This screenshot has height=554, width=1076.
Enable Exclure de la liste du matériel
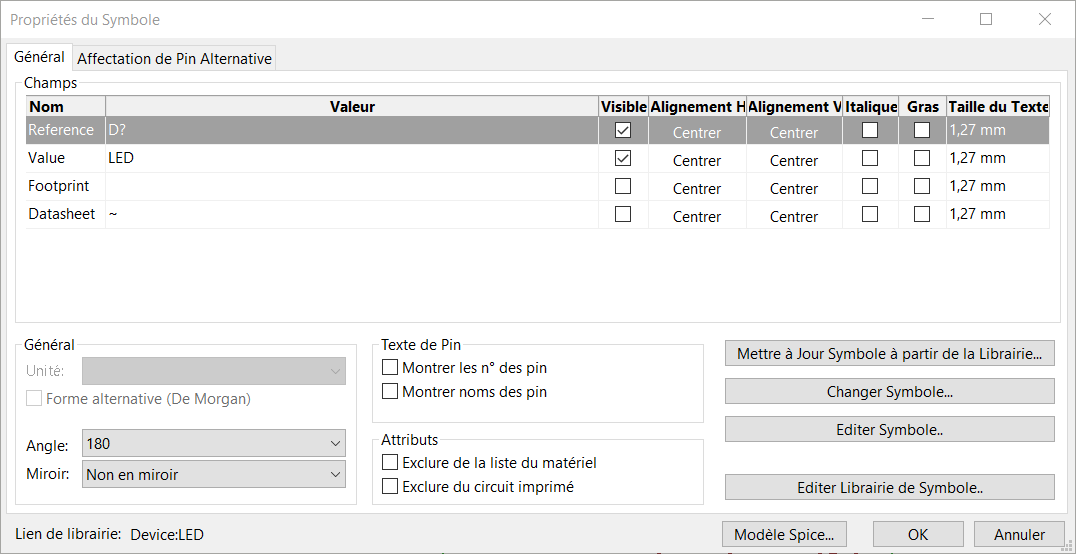(390, 463)
